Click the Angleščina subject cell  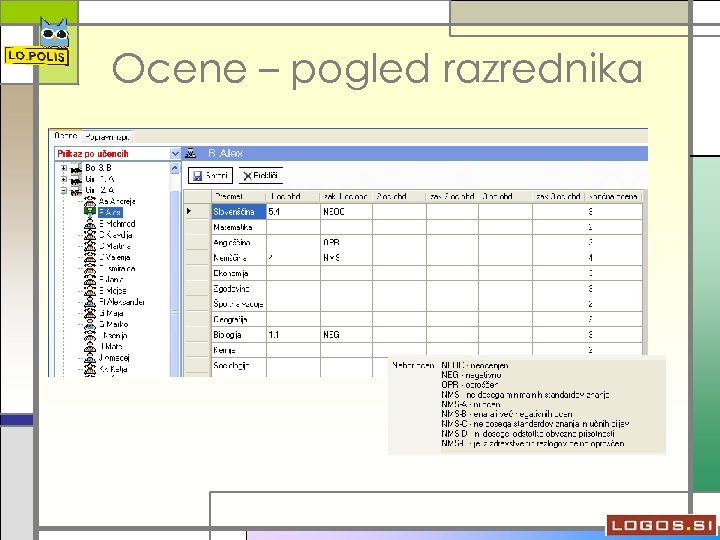[x=239, y=242]
